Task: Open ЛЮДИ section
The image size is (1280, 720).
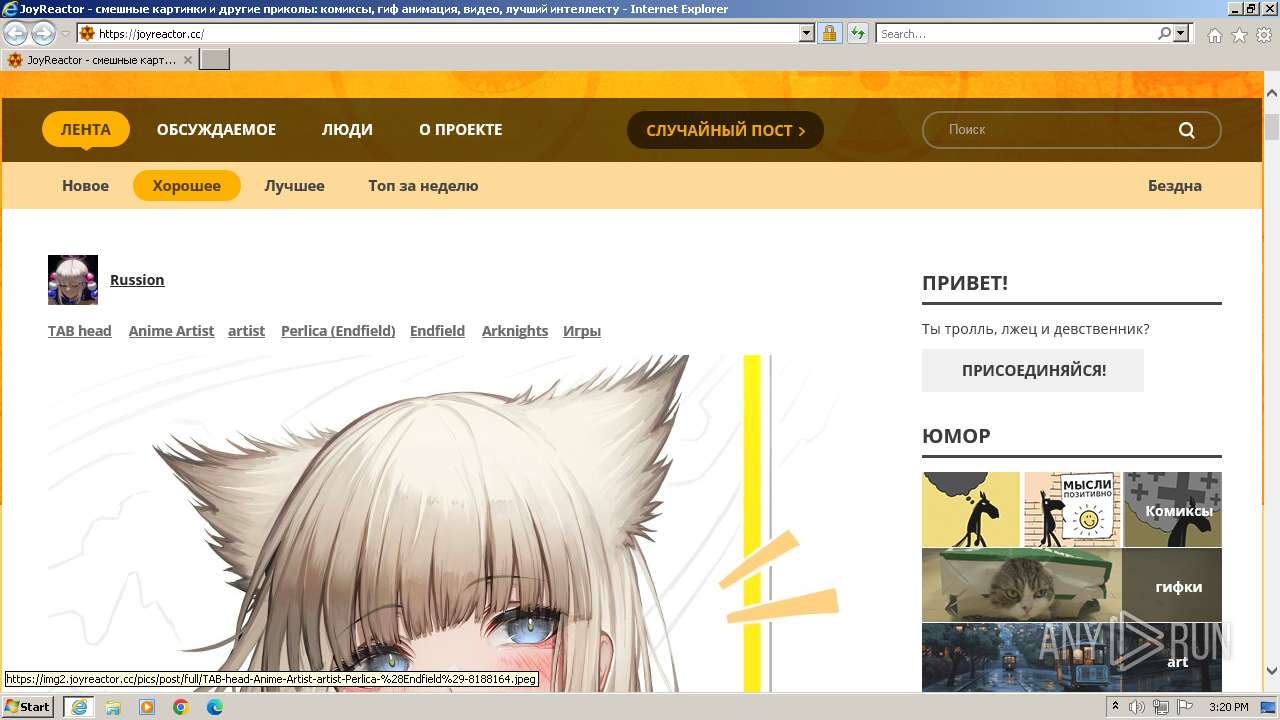Action: 347,130
